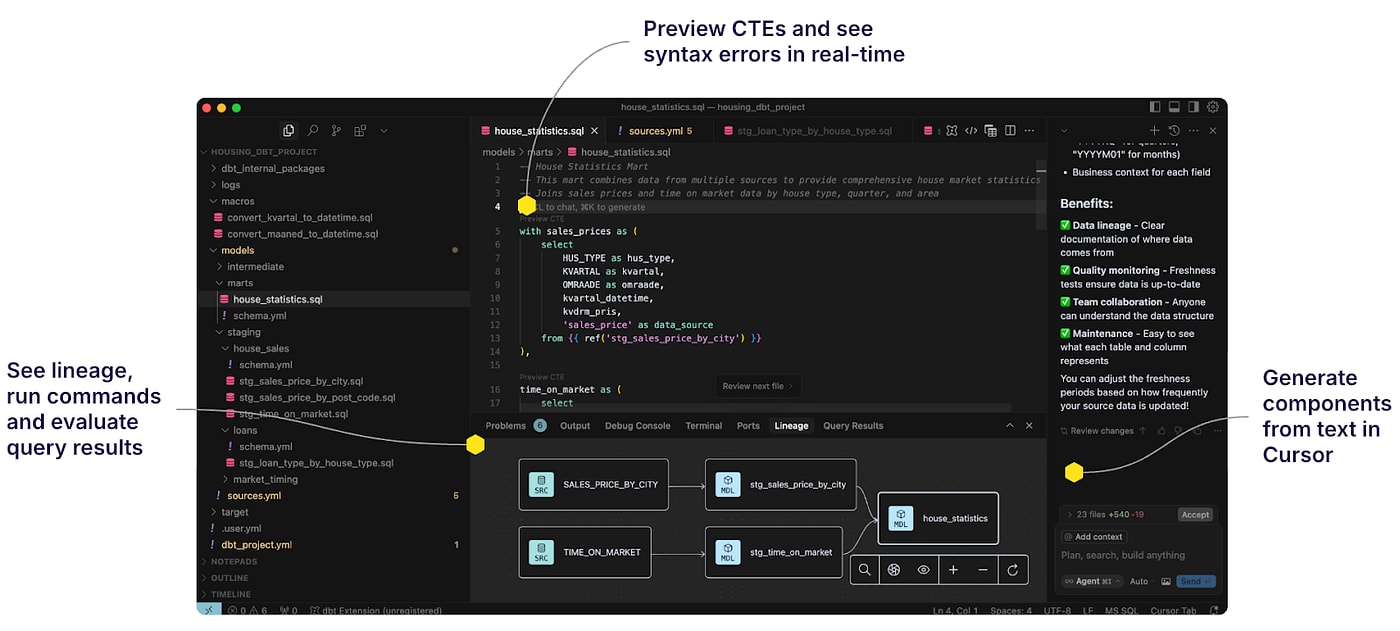Screen dimensions: 1400x631
Task: Expand the market_timing folder
Action: (265, 479)
